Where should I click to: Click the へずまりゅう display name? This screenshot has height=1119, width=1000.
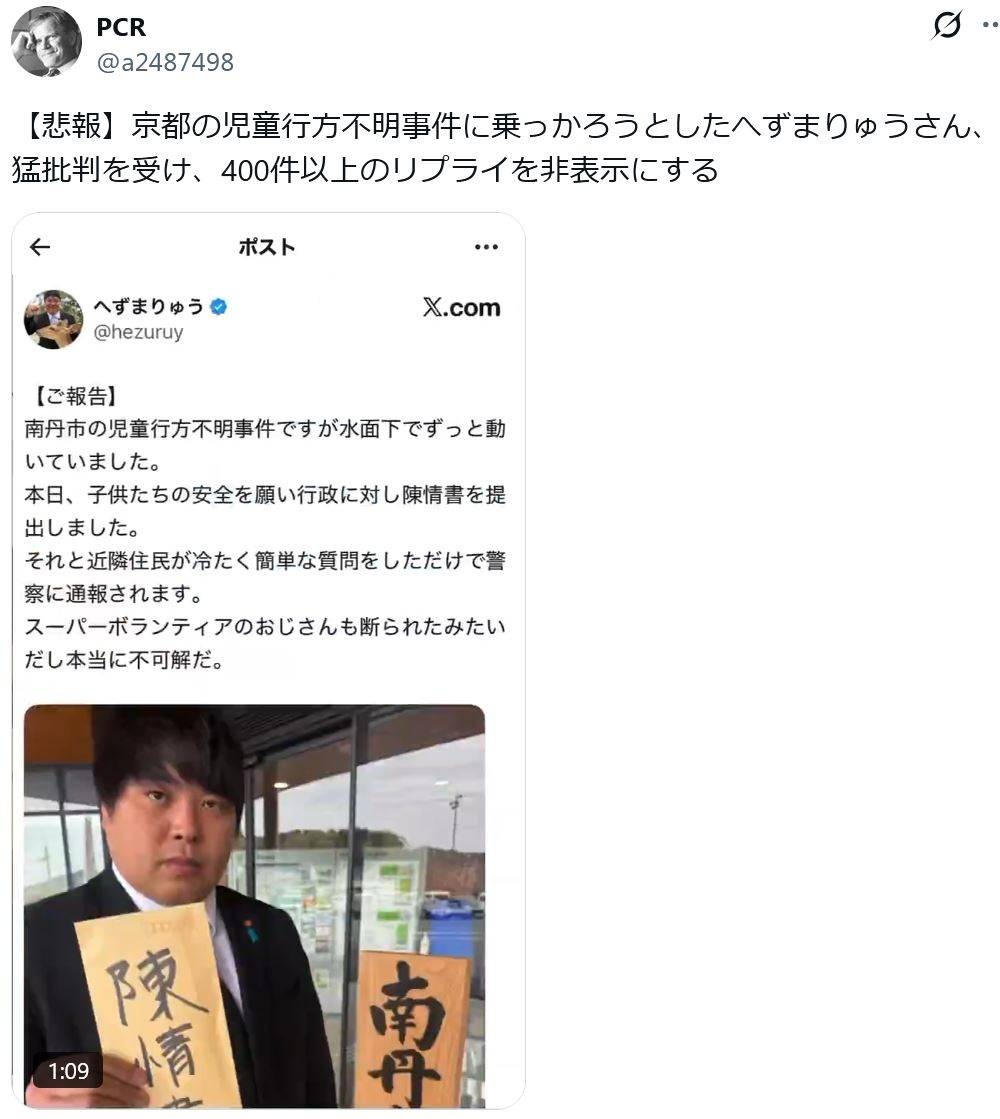[148, 307]
